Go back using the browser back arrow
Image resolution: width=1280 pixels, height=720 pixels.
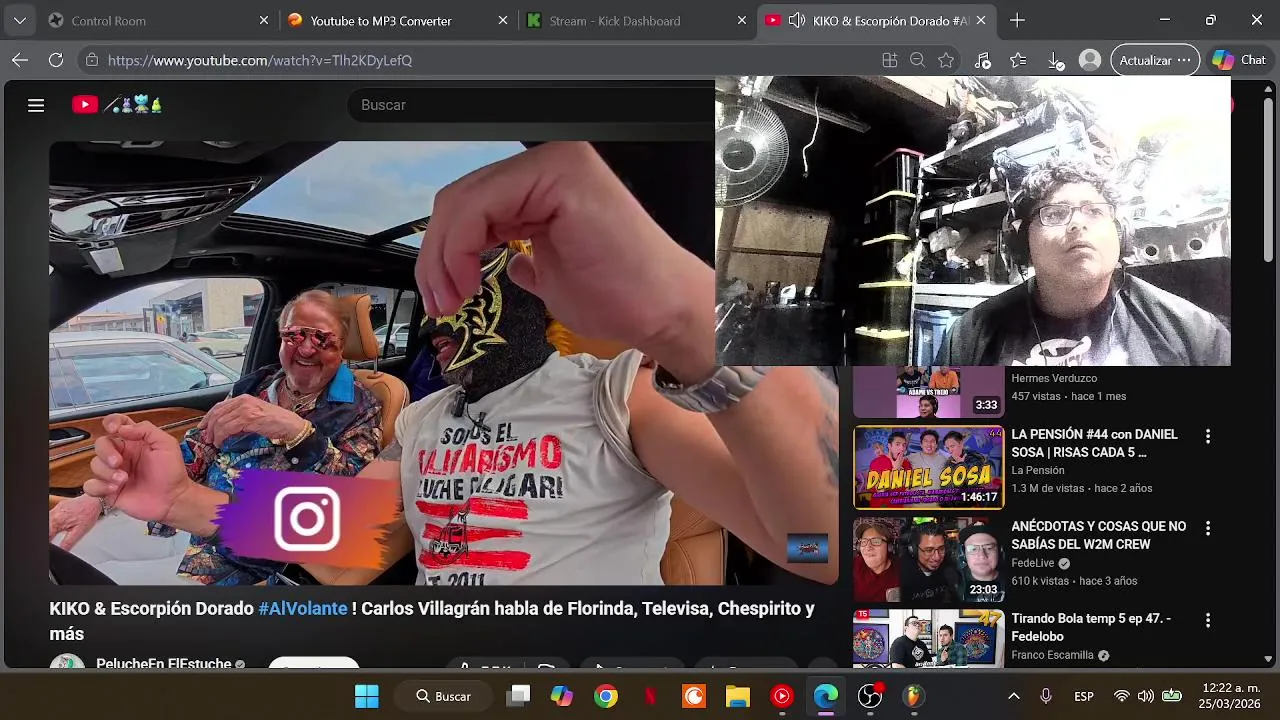(x=20, y=60)
